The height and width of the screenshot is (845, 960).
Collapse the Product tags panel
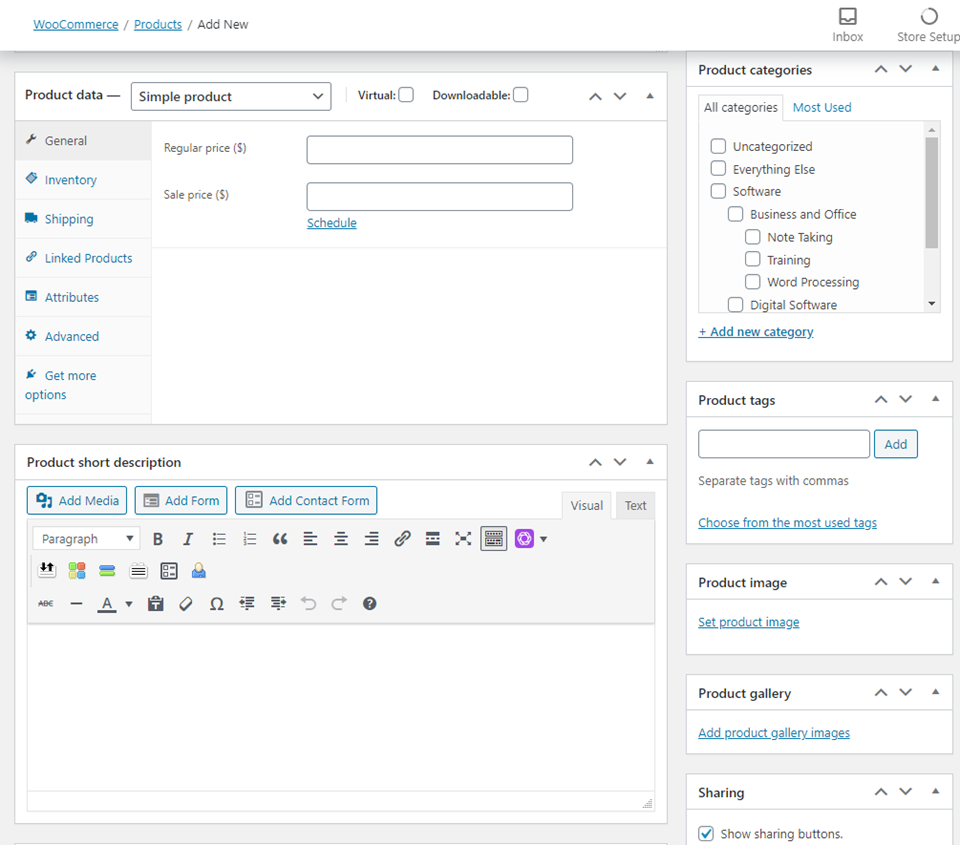click(x=936, y=399)
